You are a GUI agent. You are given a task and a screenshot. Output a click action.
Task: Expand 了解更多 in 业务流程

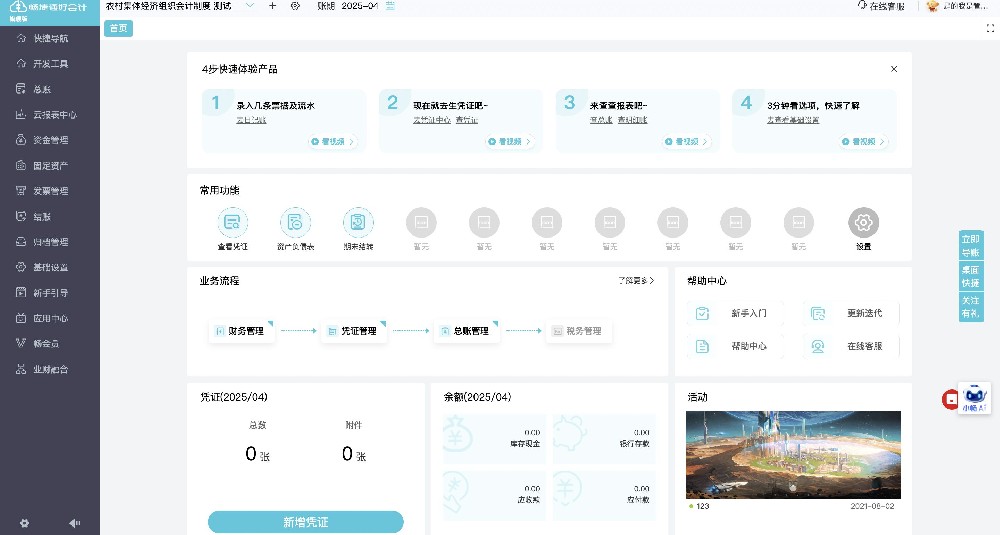pos(636,281)
